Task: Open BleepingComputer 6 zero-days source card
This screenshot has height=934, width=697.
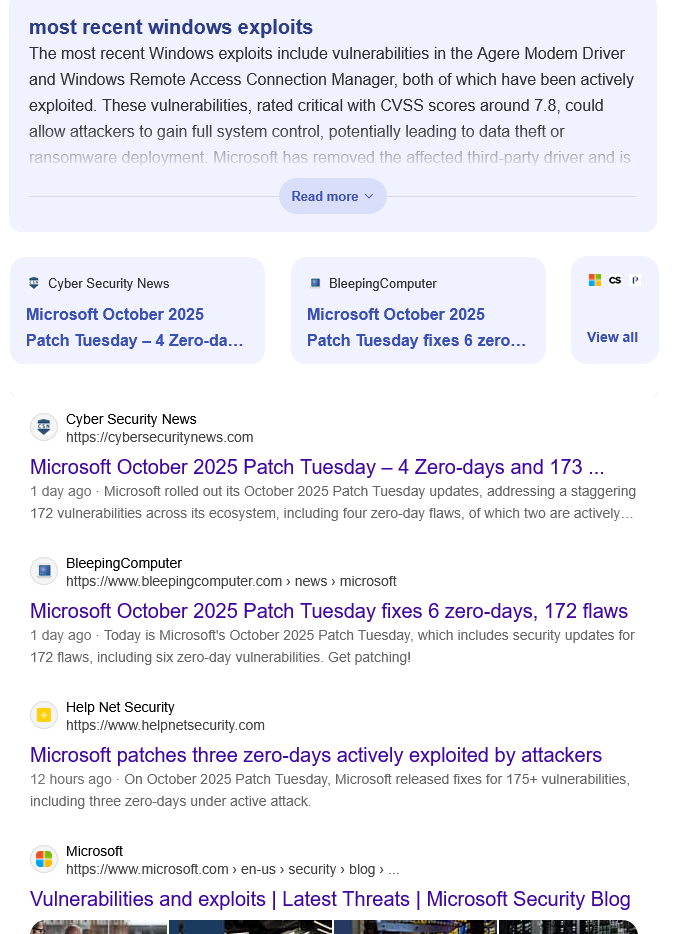Action: click(x=417, y=327)
